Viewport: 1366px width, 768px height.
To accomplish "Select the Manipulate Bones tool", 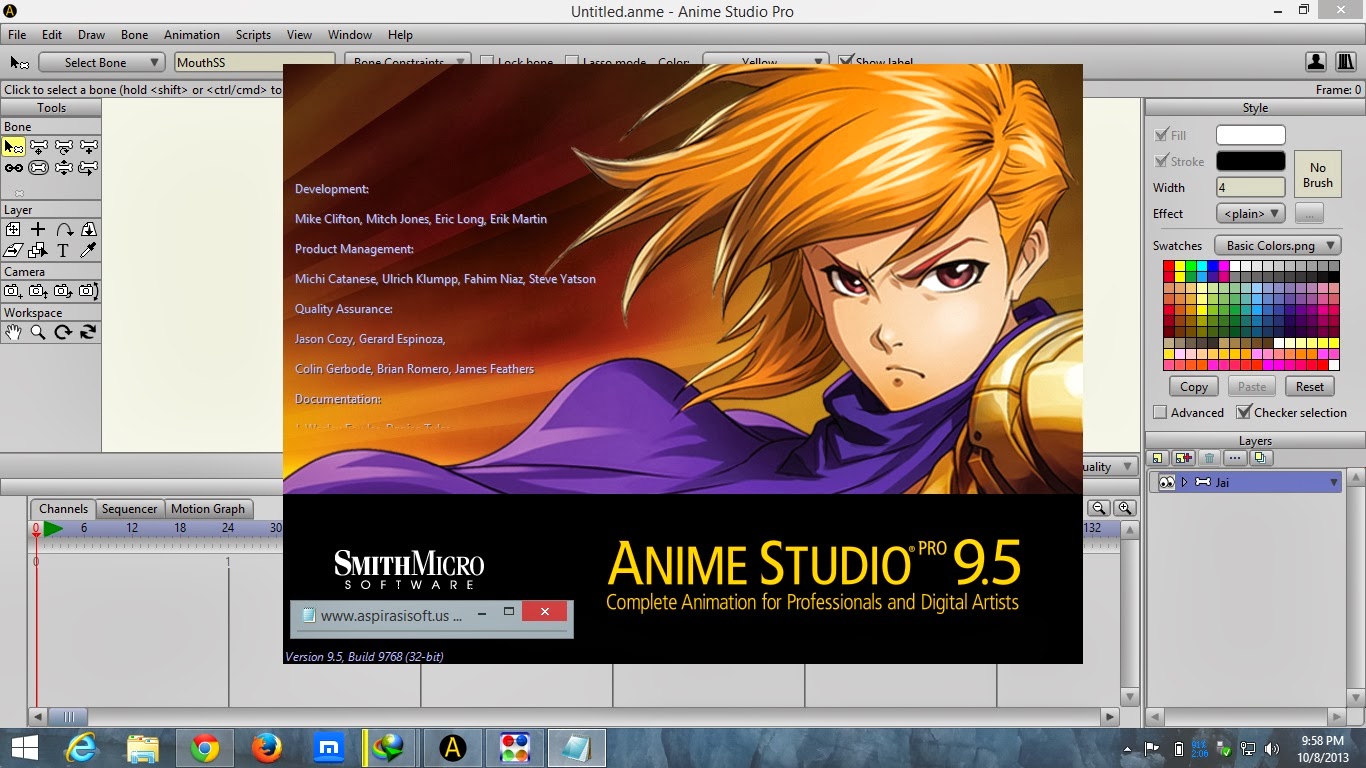I will (x=64, y=168).
